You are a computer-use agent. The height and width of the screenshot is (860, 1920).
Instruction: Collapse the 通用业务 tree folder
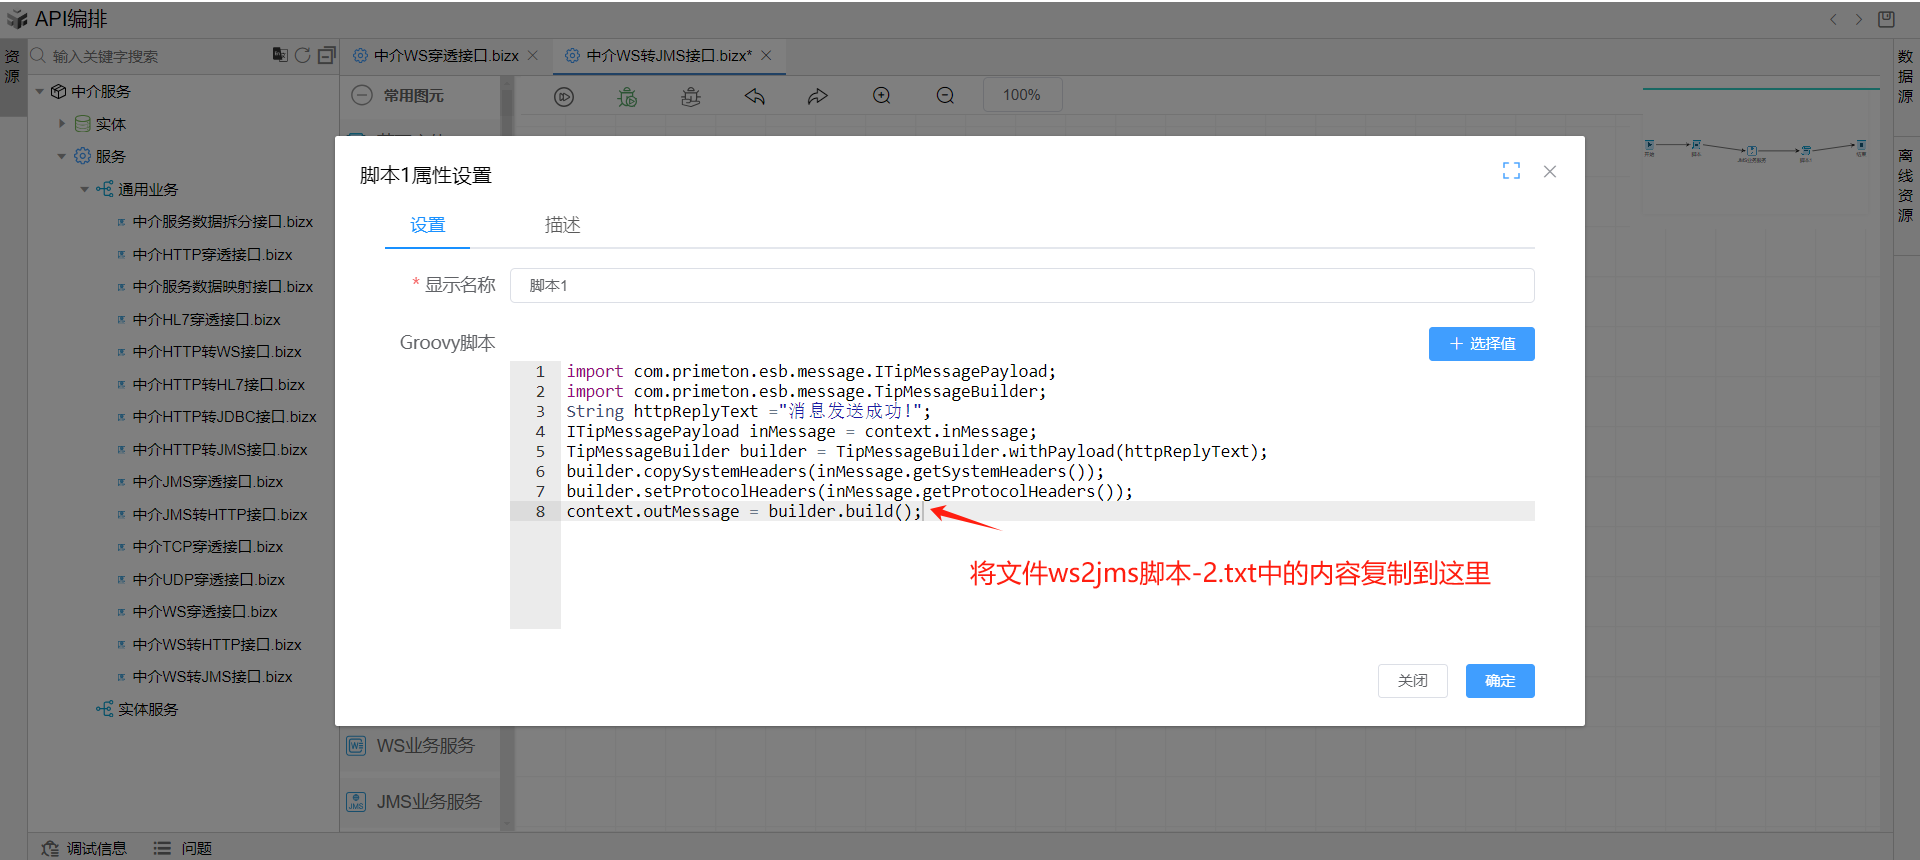tap(85, 189)
